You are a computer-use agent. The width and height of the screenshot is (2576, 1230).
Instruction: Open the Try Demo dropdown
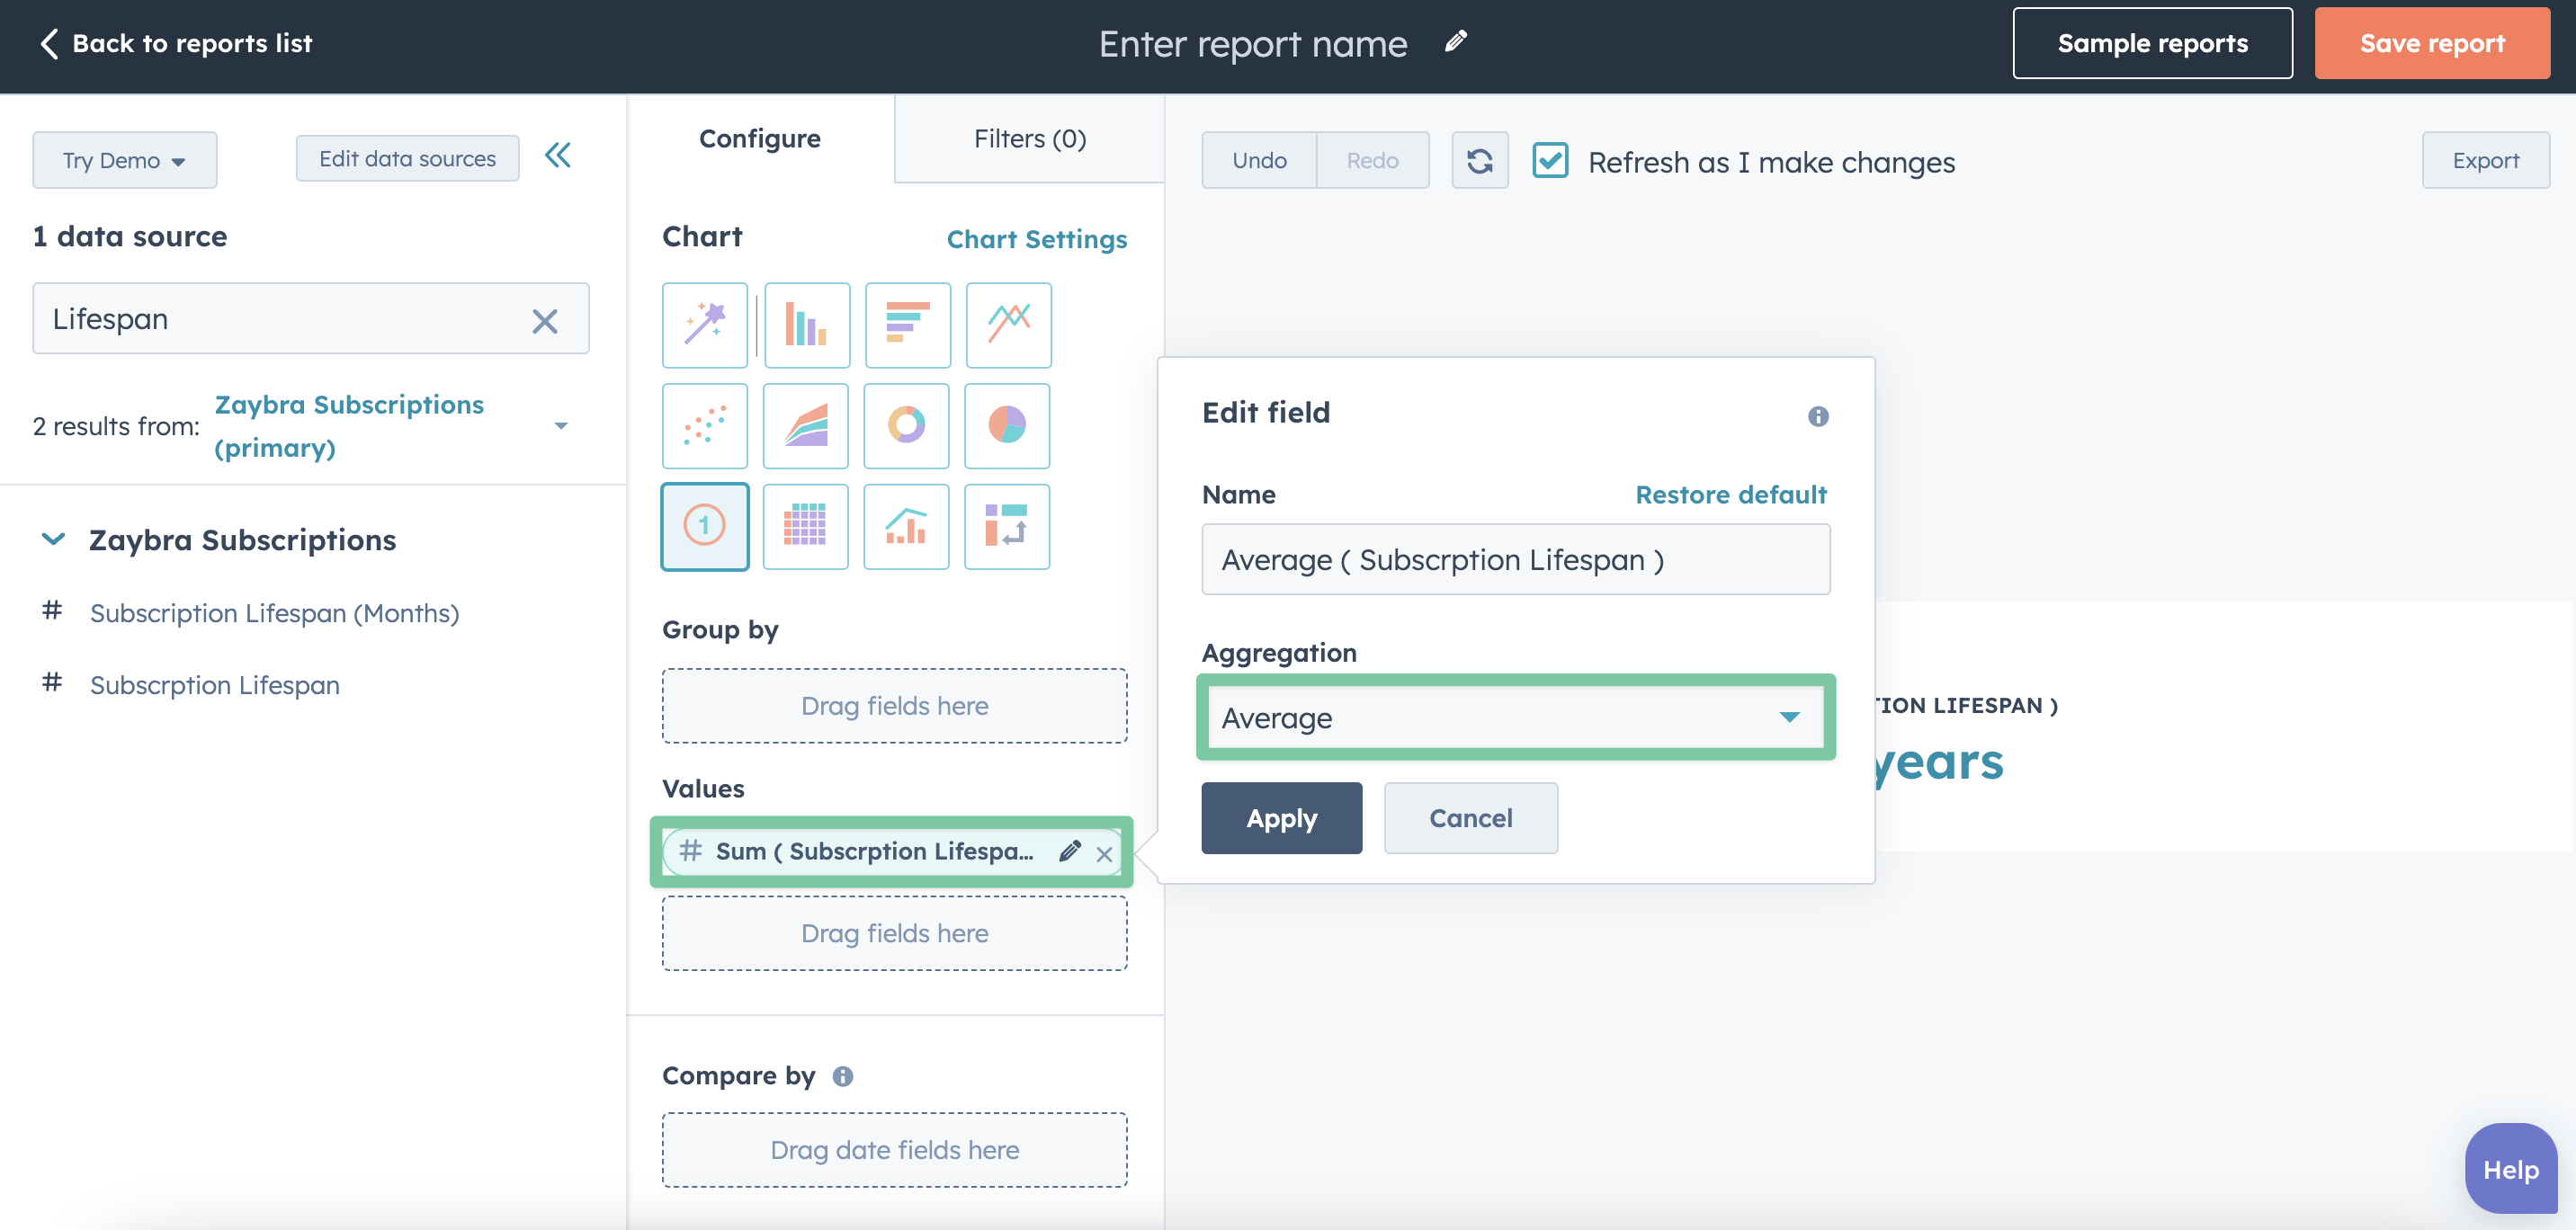tap(125, 160)
